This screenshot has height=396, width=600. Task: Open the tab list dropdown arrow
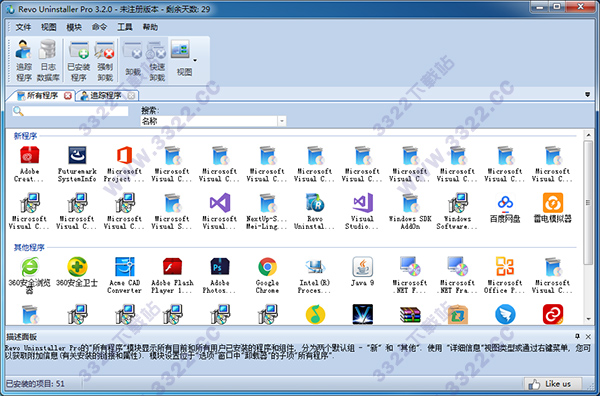(588, 94)
